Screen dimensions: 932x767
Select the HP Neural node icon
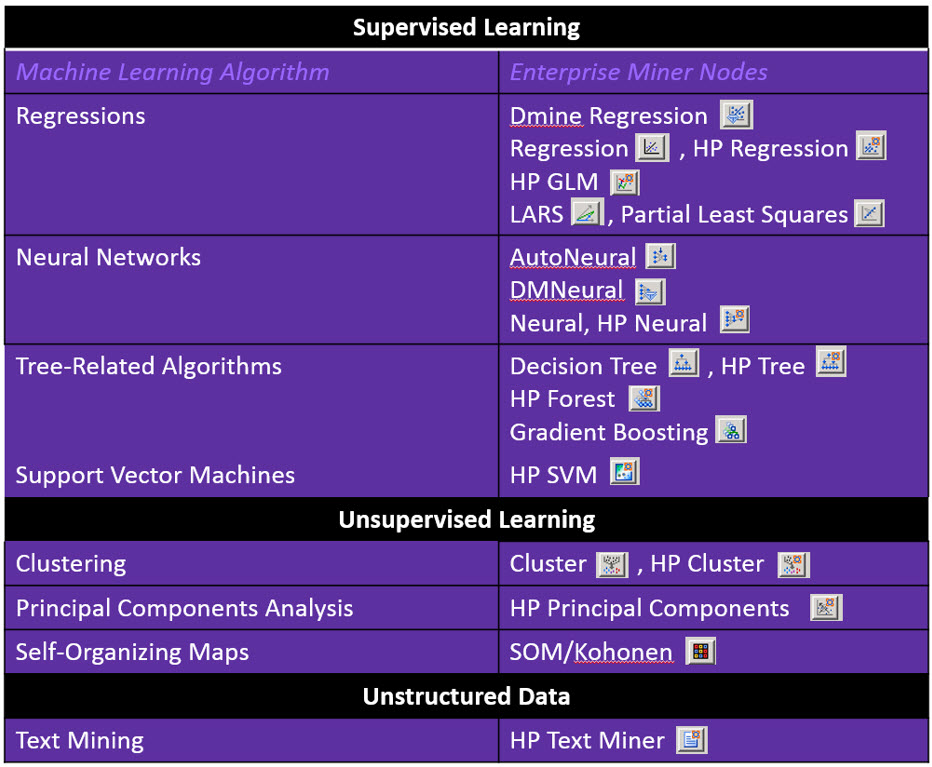pos(734,321)
